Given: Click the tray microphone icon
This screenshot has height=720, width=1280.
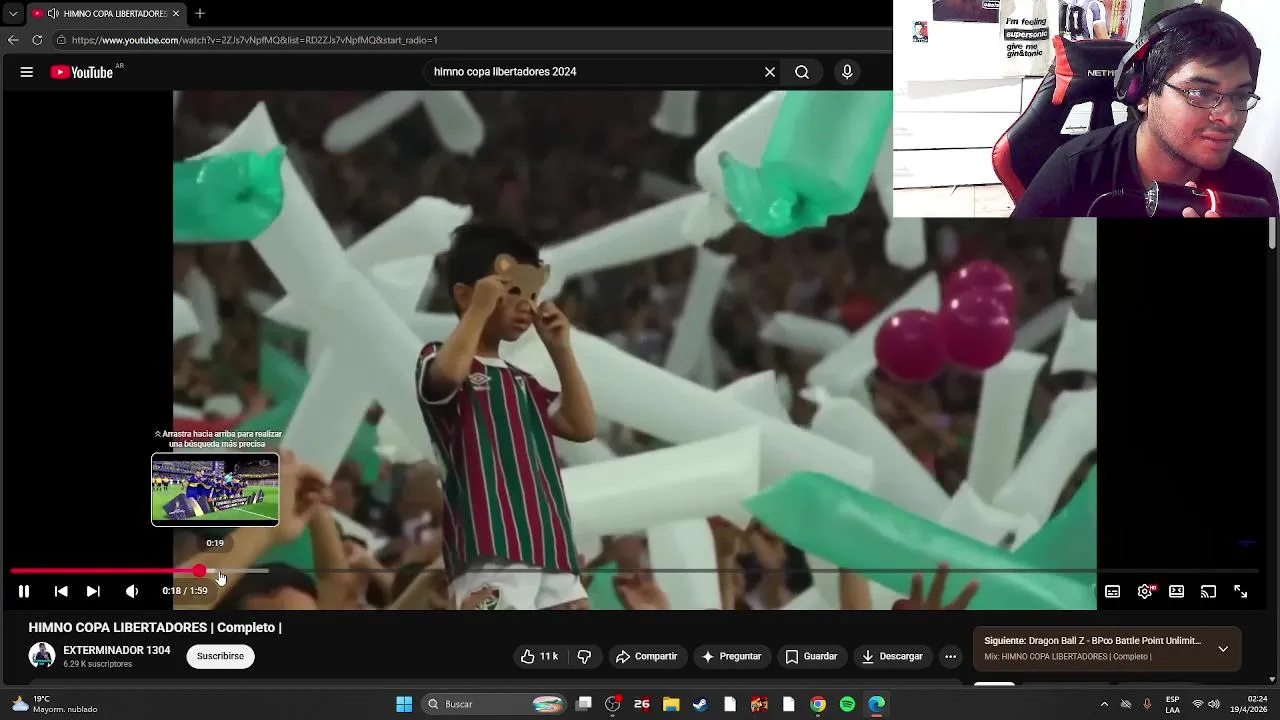Looking at the screenshot, I should click(x=1147, y=704).
